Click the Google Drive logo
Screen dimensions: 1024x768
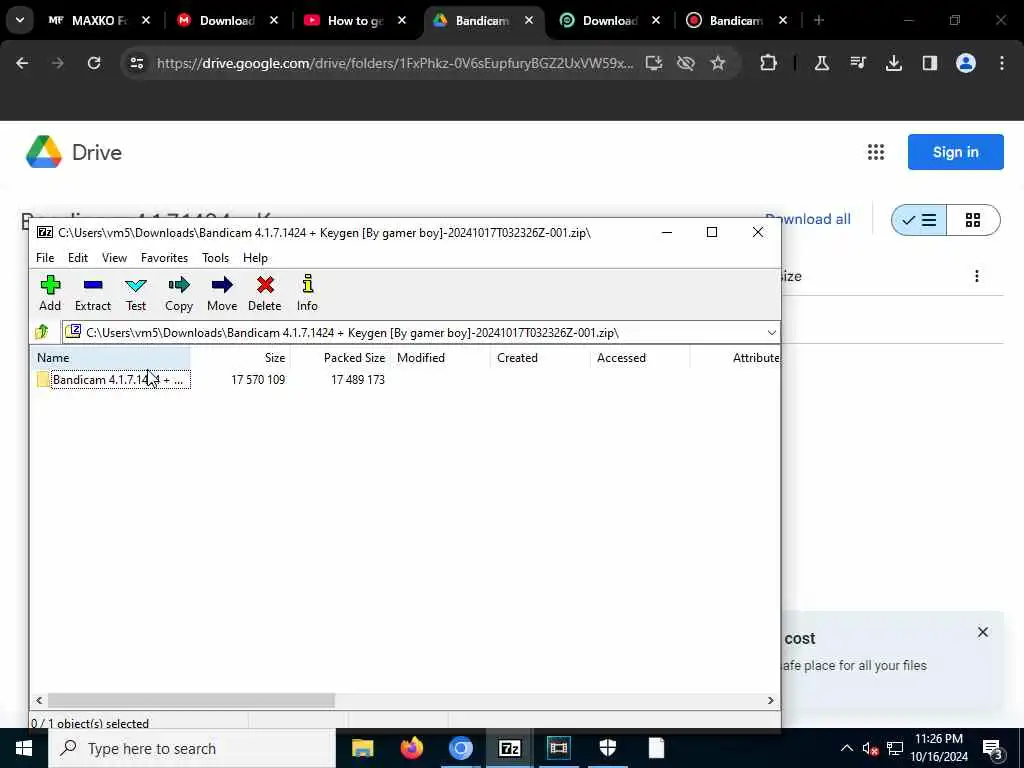tap(74, 152)
